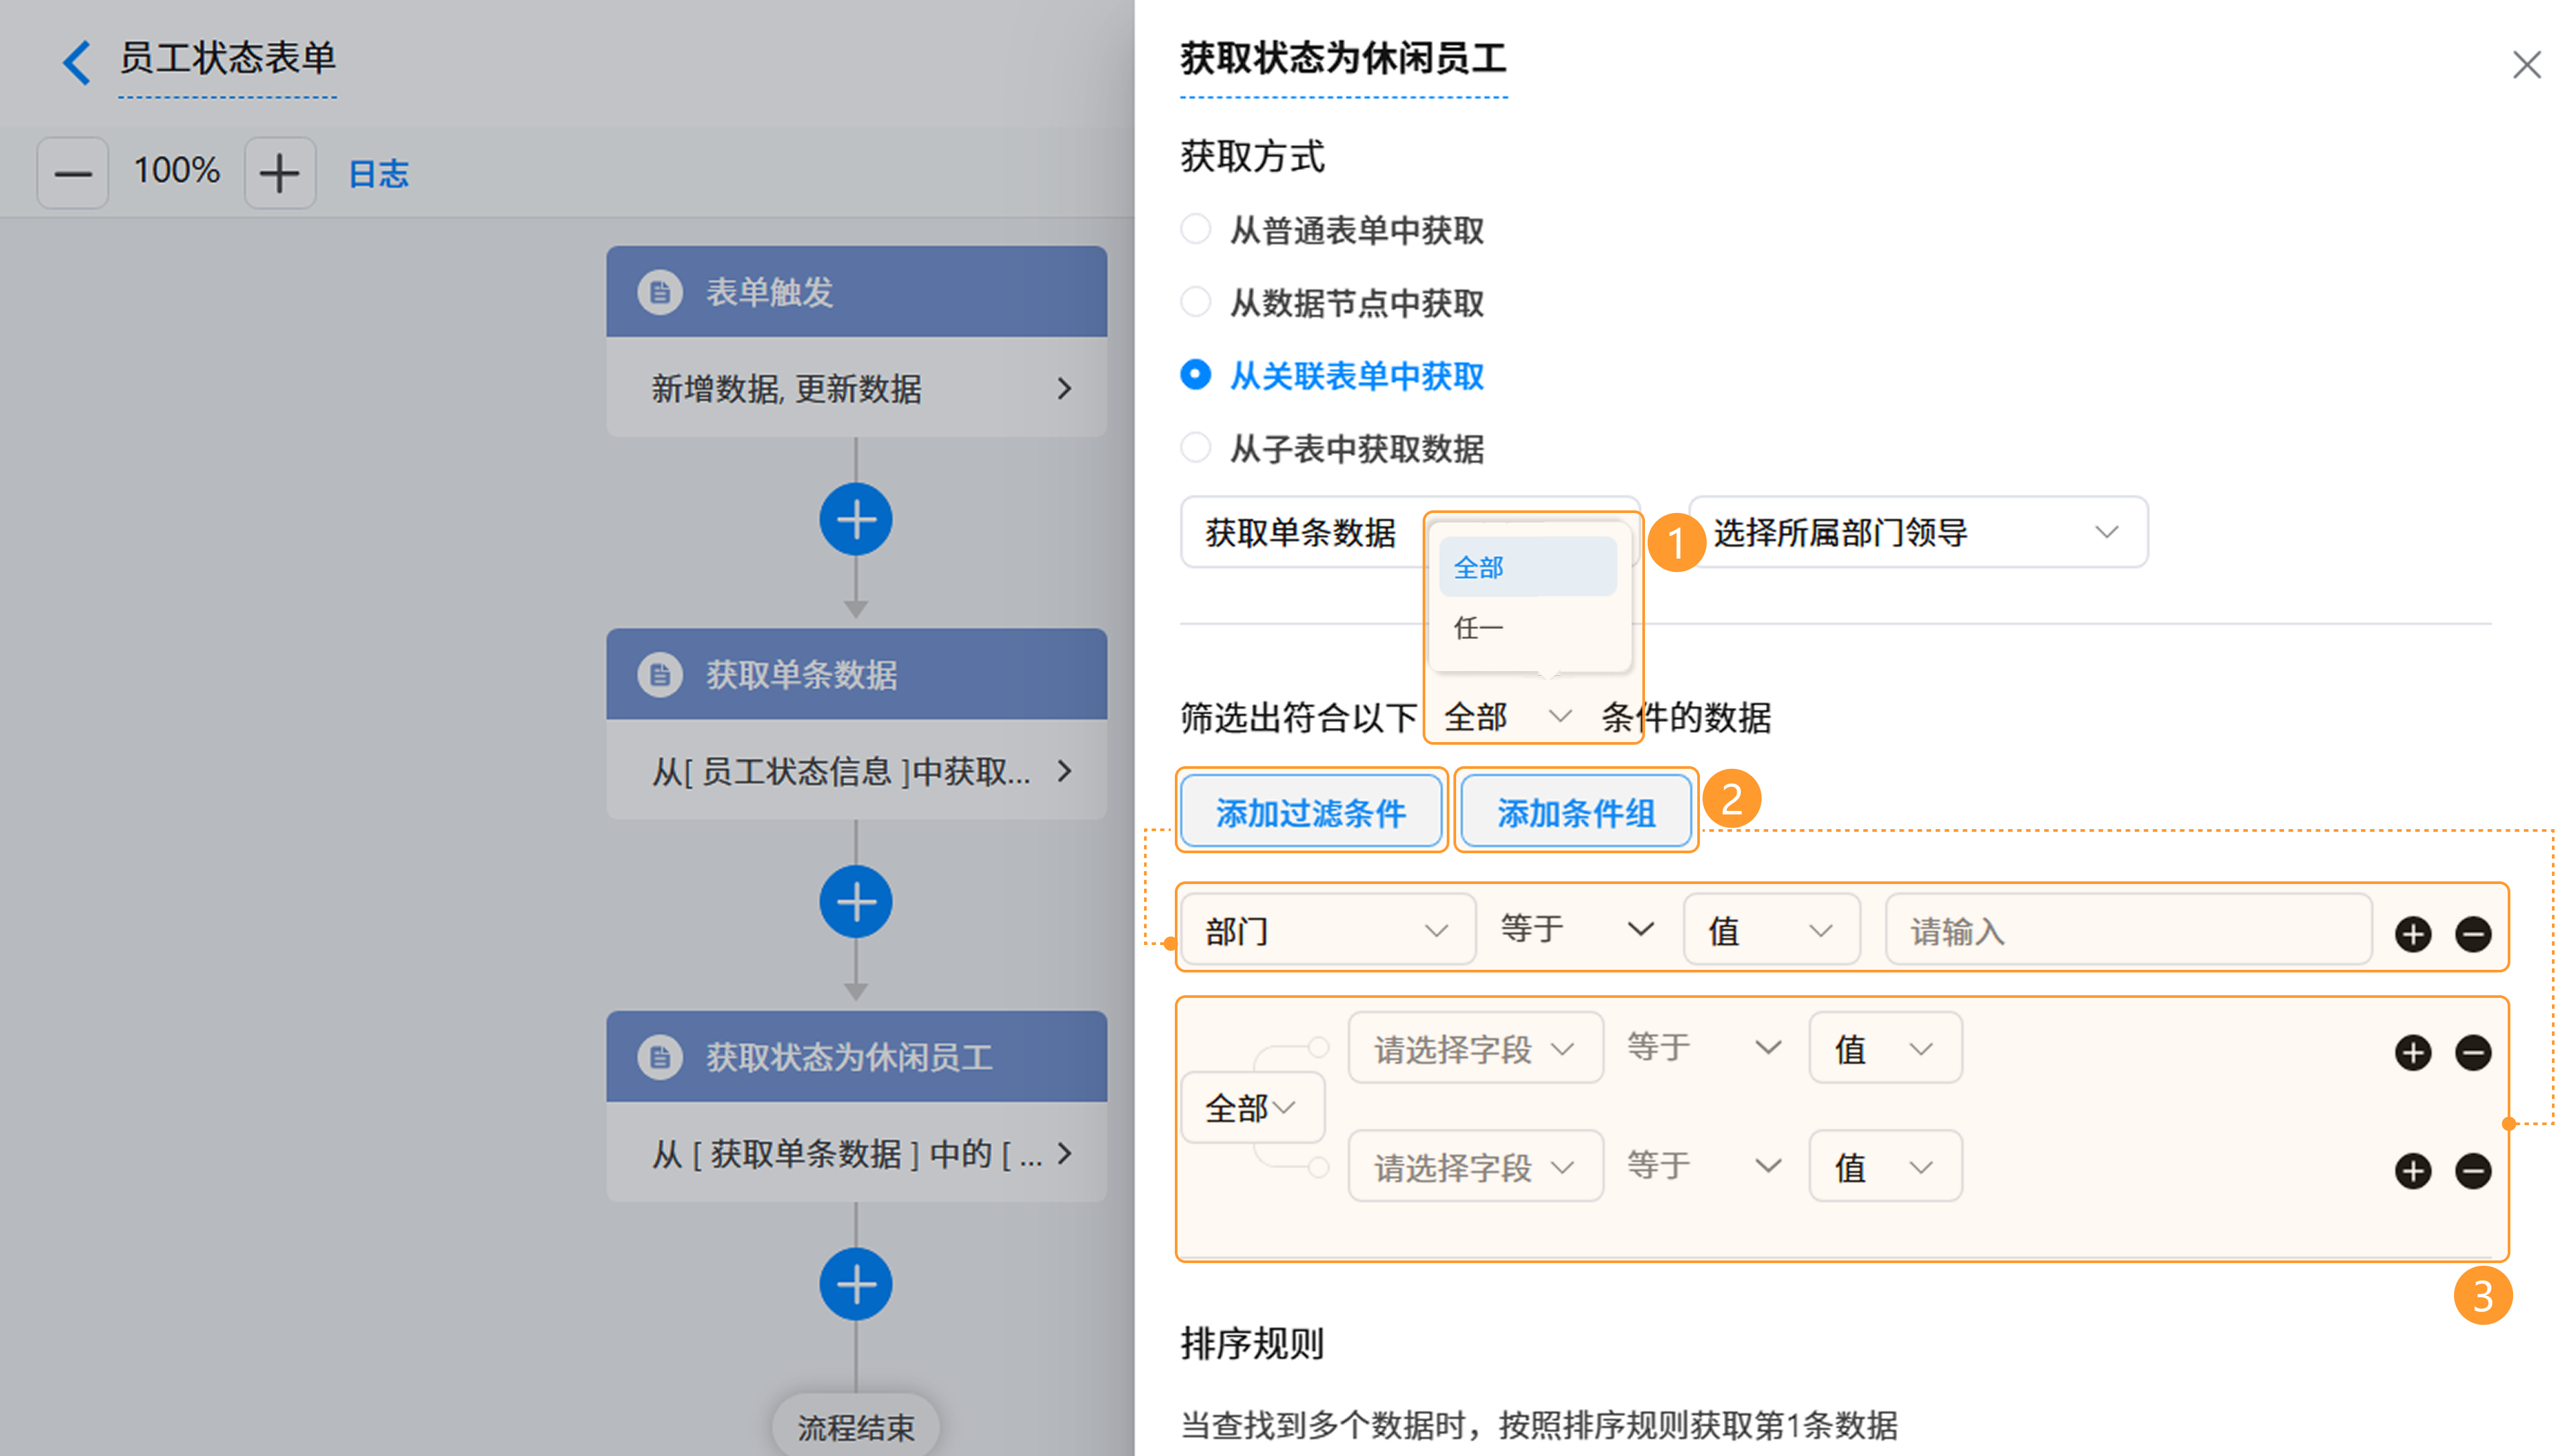Open 从[ 员工状态信息 ]中获取 node details

(x=856, y=770)
